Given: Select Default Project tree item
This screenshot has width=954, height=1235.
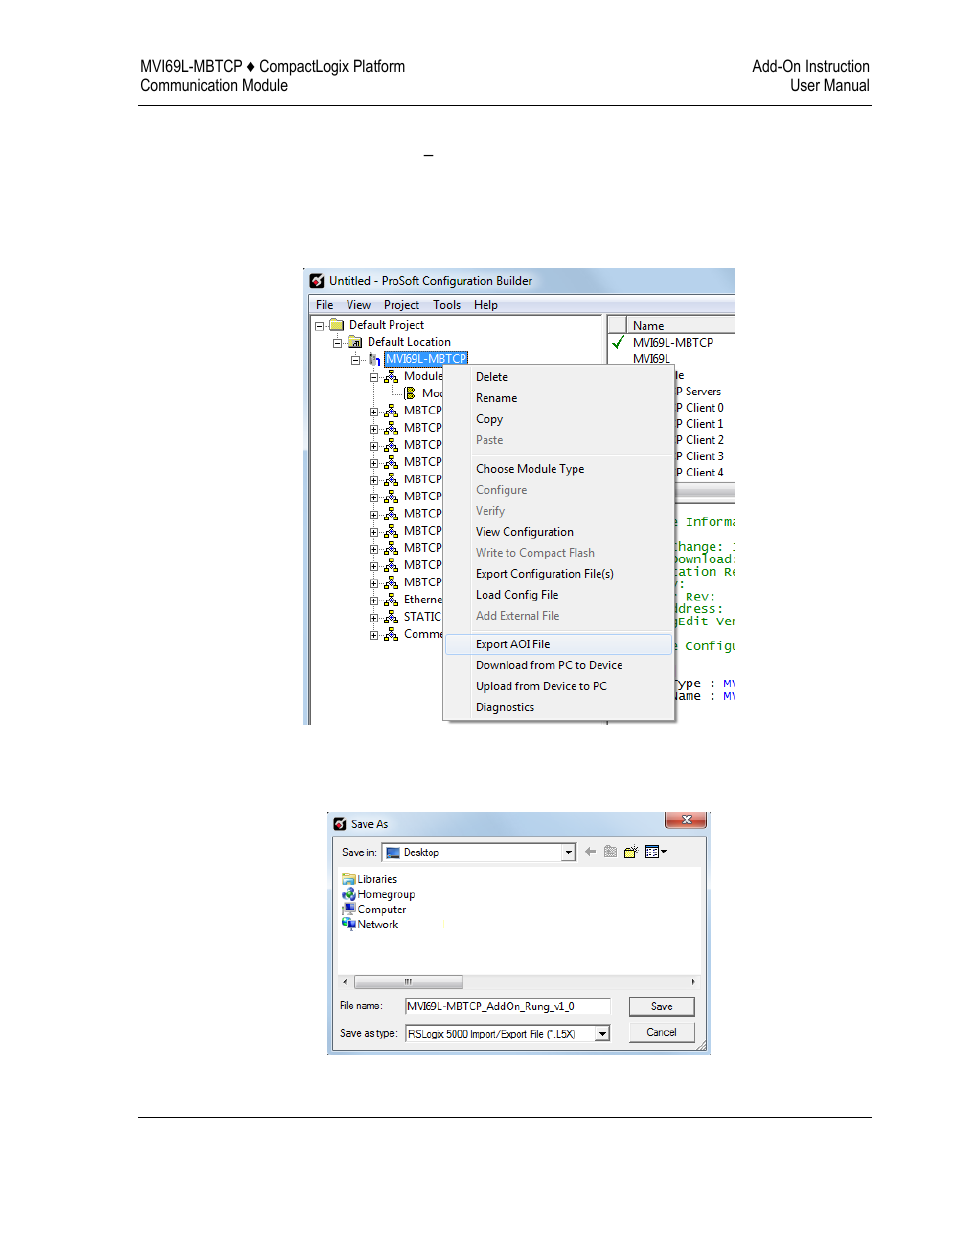Looking at the screenshot, I should tap(386, 325).
